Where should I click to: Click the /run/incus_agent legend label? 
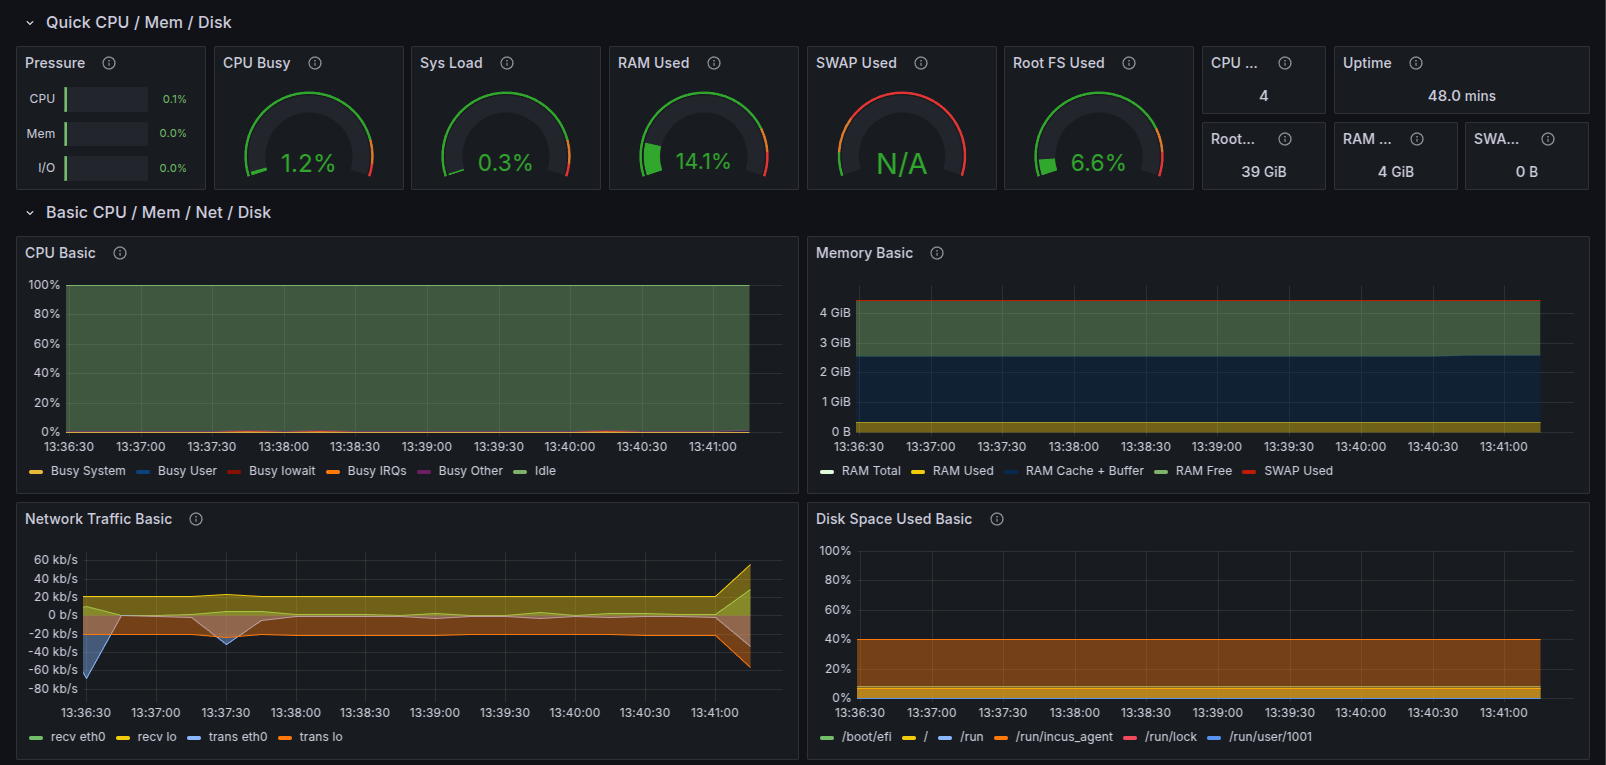coord(1064,737)
